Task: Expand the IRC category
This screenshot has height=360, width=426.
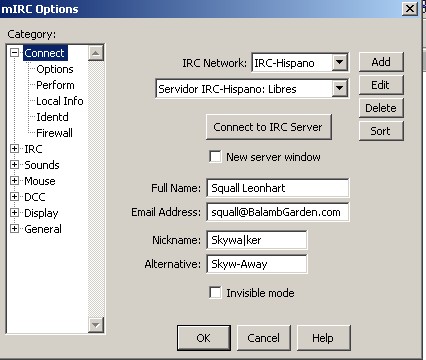Action: pos(14,149)
